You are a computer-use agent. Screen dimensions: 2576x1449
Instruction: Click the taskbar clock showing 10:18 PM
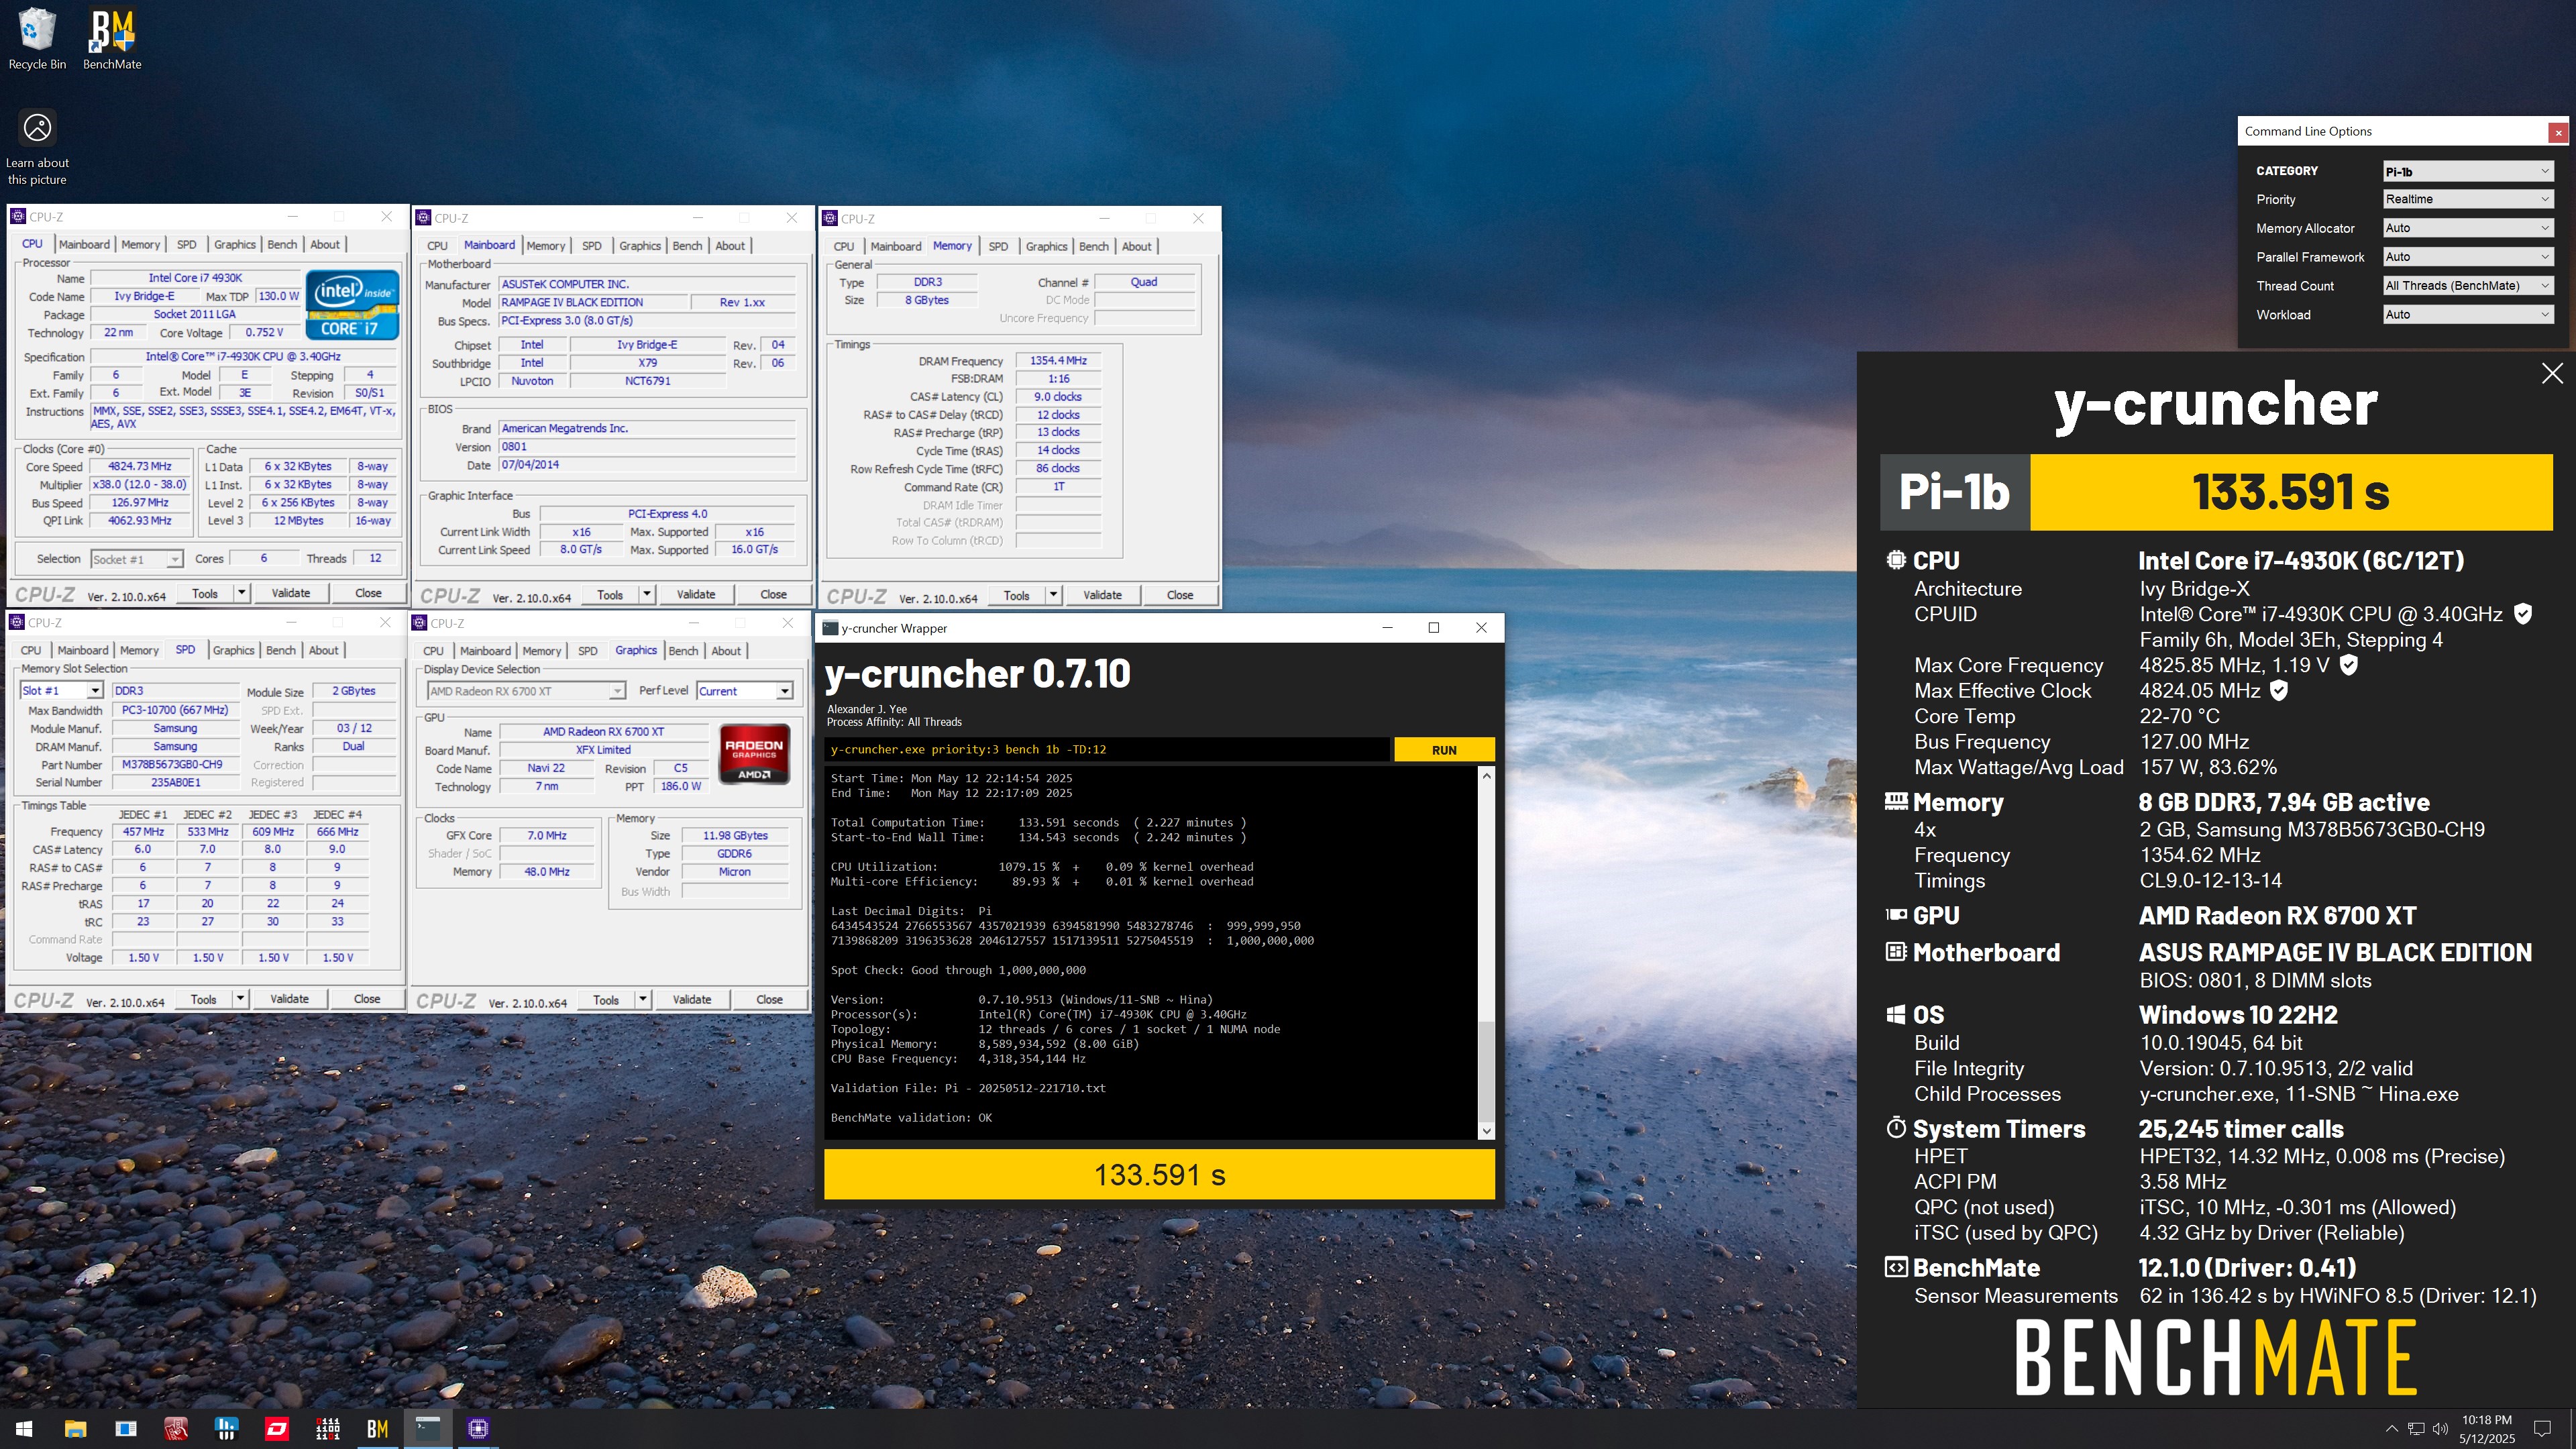[x=2487, y=1429]
